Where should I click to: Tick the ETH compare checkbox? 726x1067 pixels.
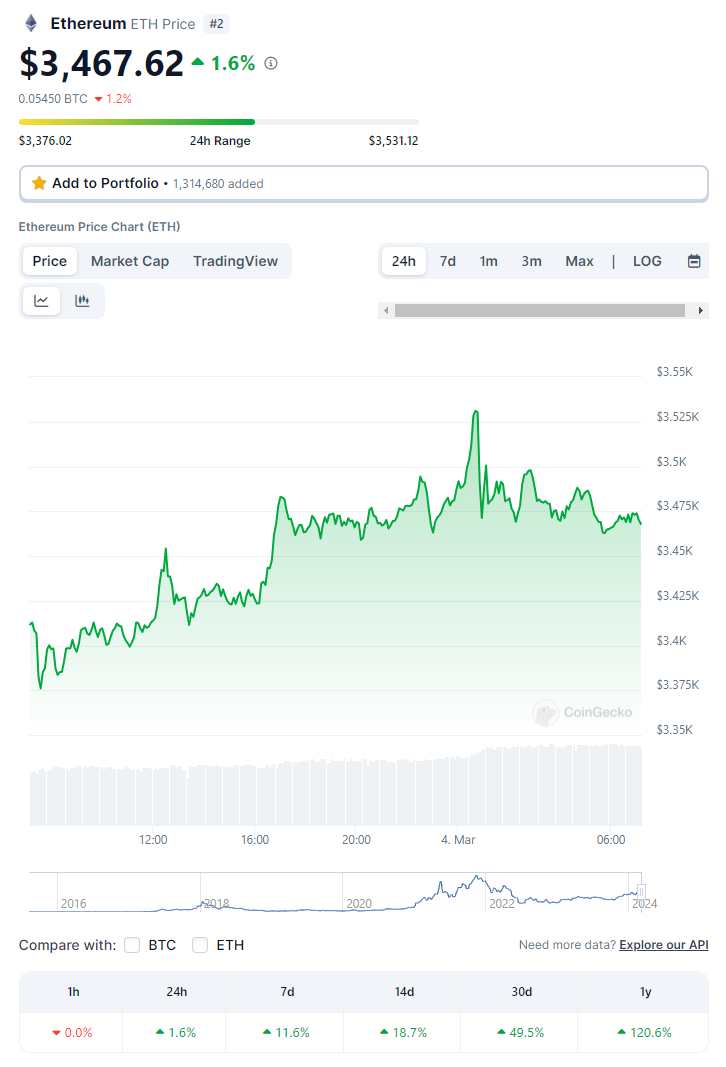pyautogui.click(x=200, y=945)
